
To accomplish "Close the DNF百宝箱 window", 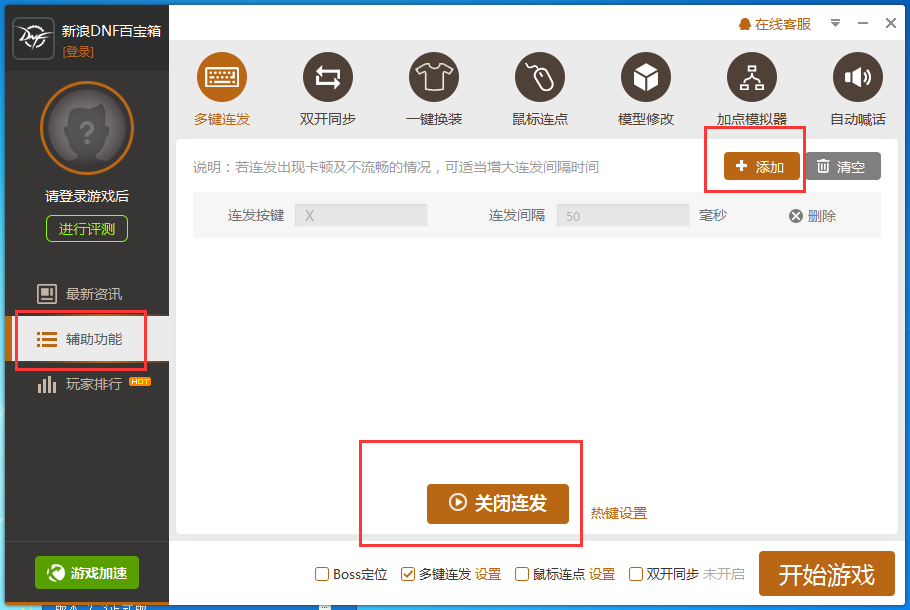I will tap(891, 23).
